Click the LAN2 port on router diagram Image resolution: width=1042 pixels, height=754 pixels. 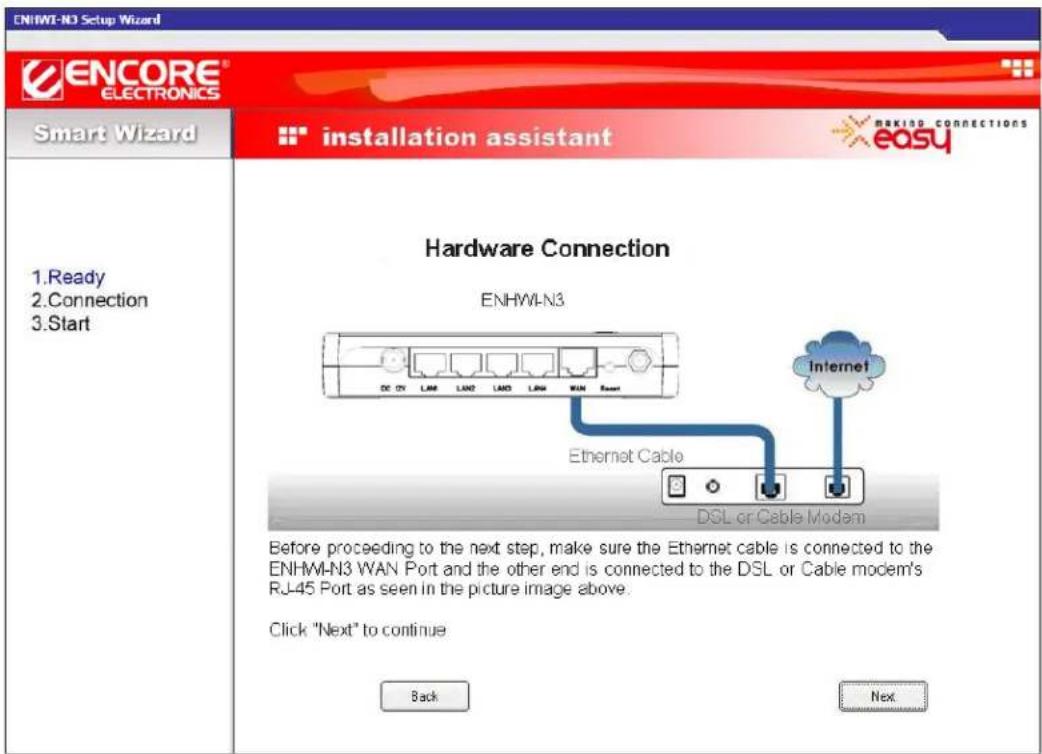point(466,364)
